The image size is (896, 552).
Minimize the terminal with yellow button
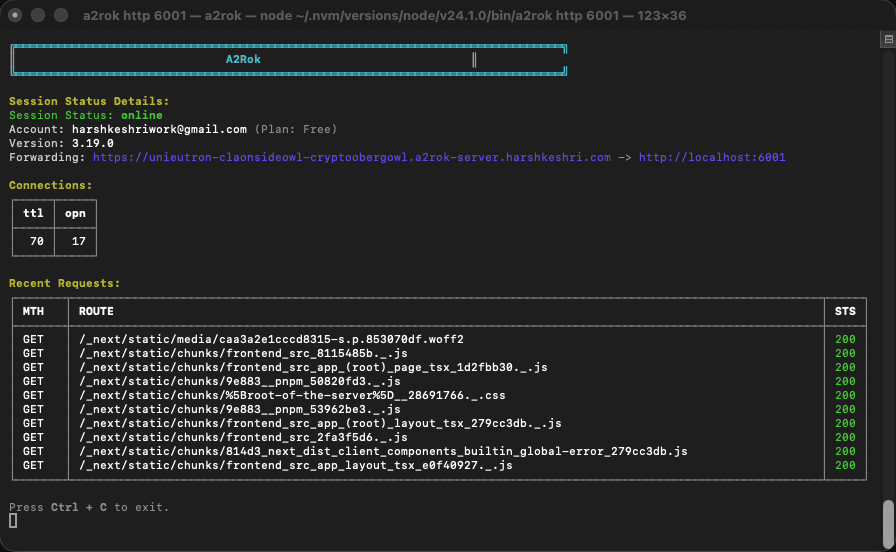pyautogui.click(x=38, y=16)
